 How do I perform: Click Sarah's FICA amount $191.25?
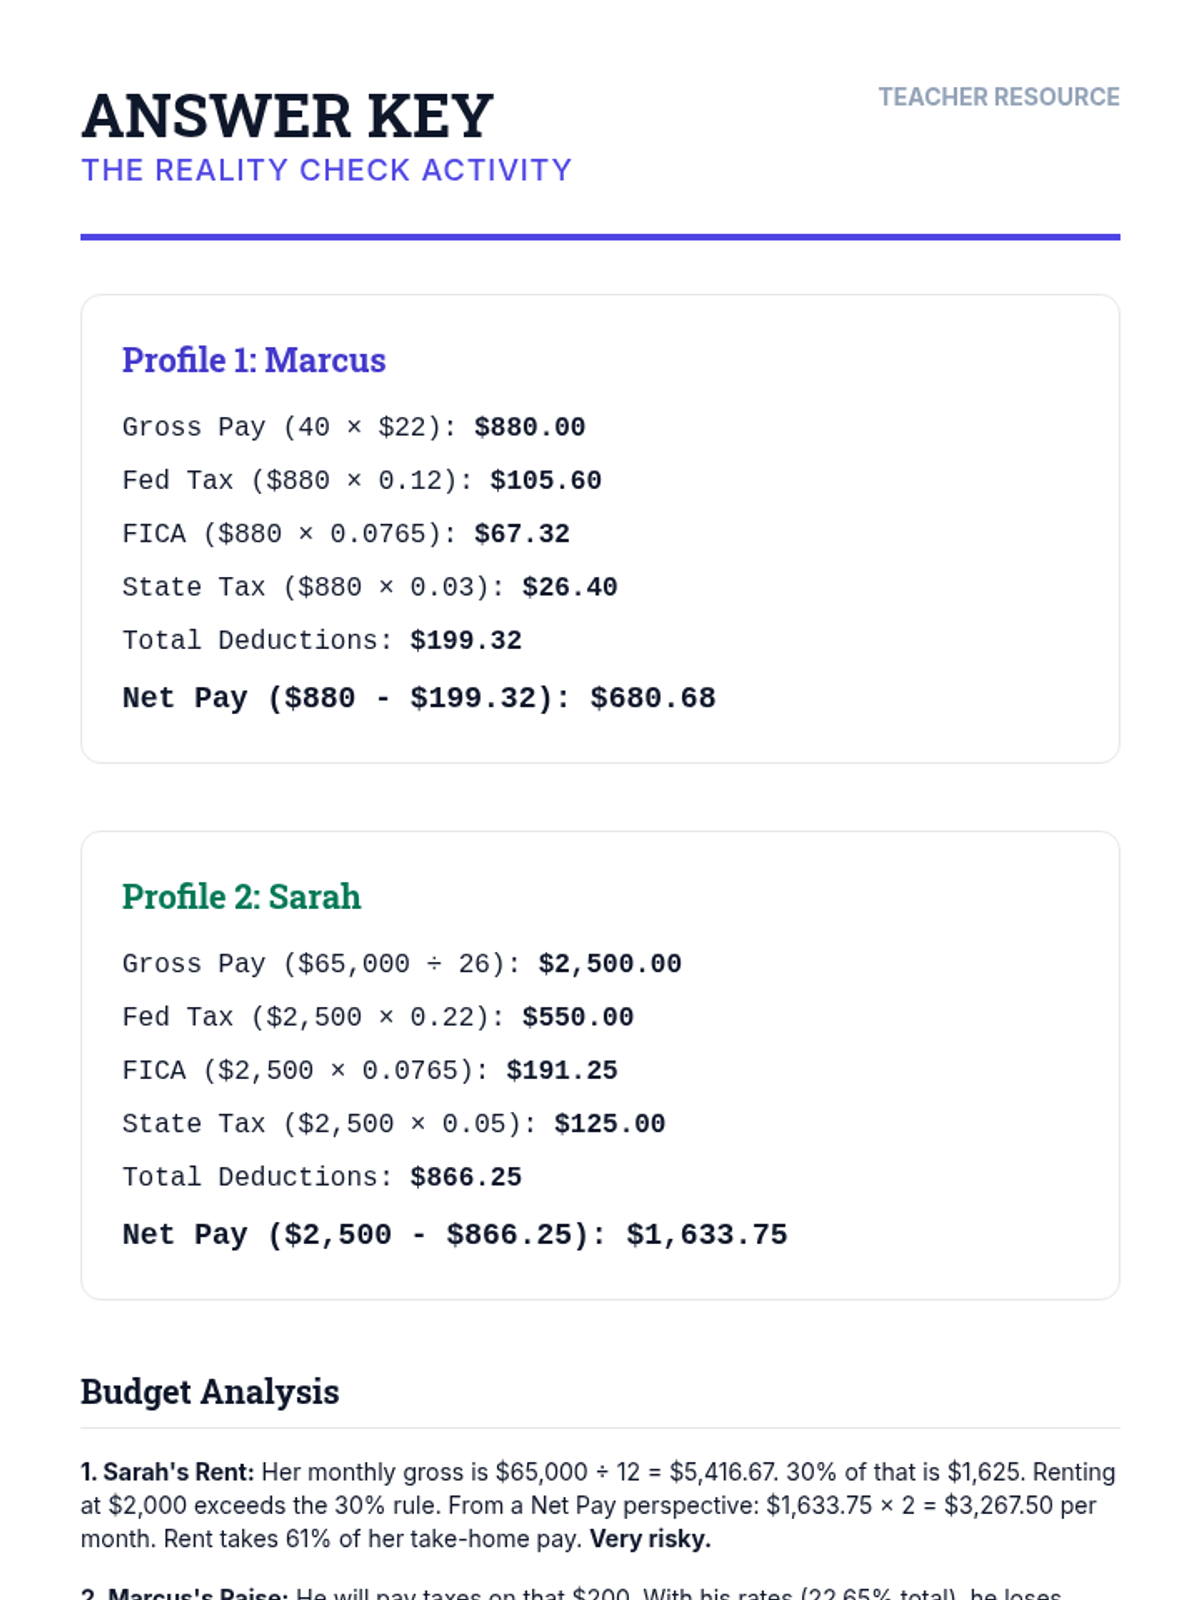[x=561, y=1070]
